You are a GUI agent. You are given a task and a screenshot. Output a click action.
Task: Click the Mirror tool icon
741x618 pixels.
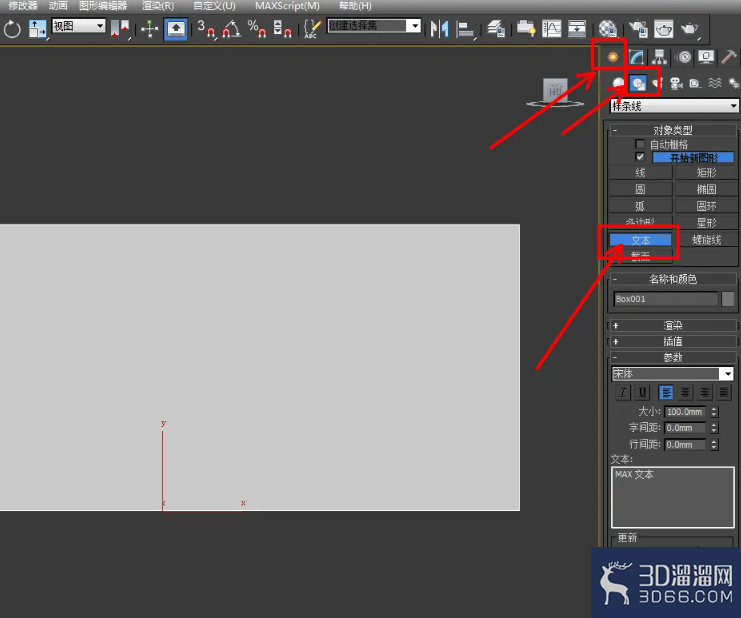[439, 29]
